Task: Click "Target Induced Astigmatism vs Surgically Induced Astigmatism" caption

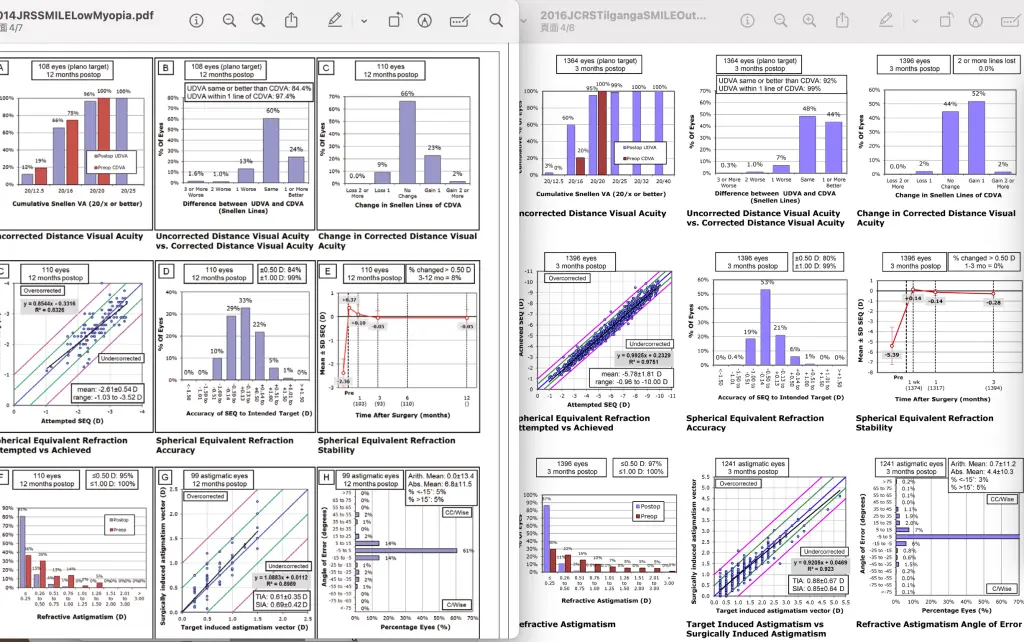Action: 756,629
